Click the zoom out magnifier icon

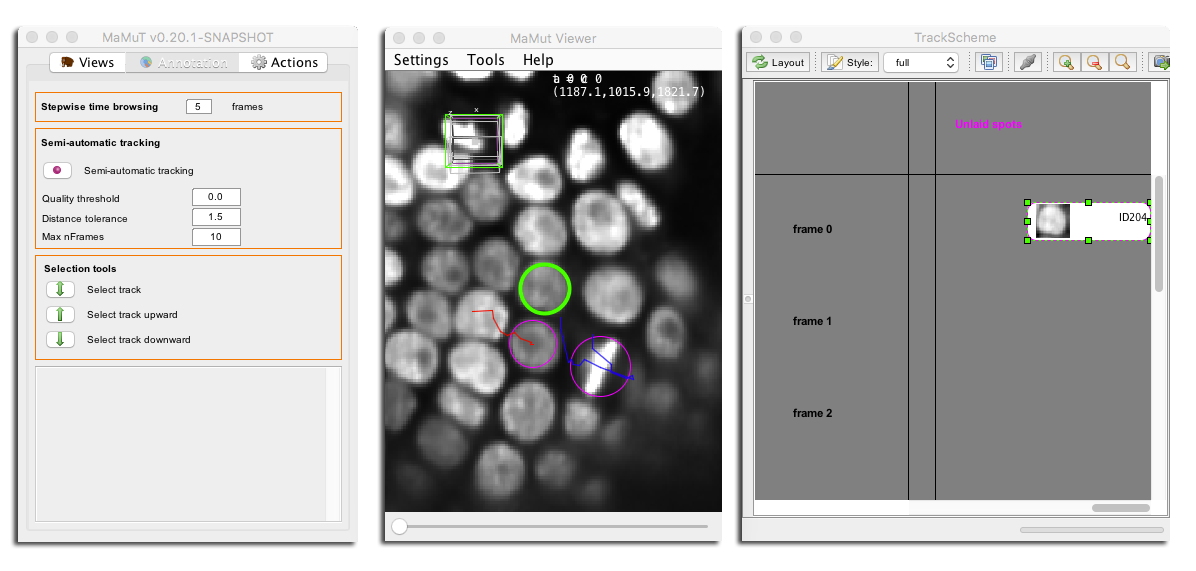[x=1094, y=63]
